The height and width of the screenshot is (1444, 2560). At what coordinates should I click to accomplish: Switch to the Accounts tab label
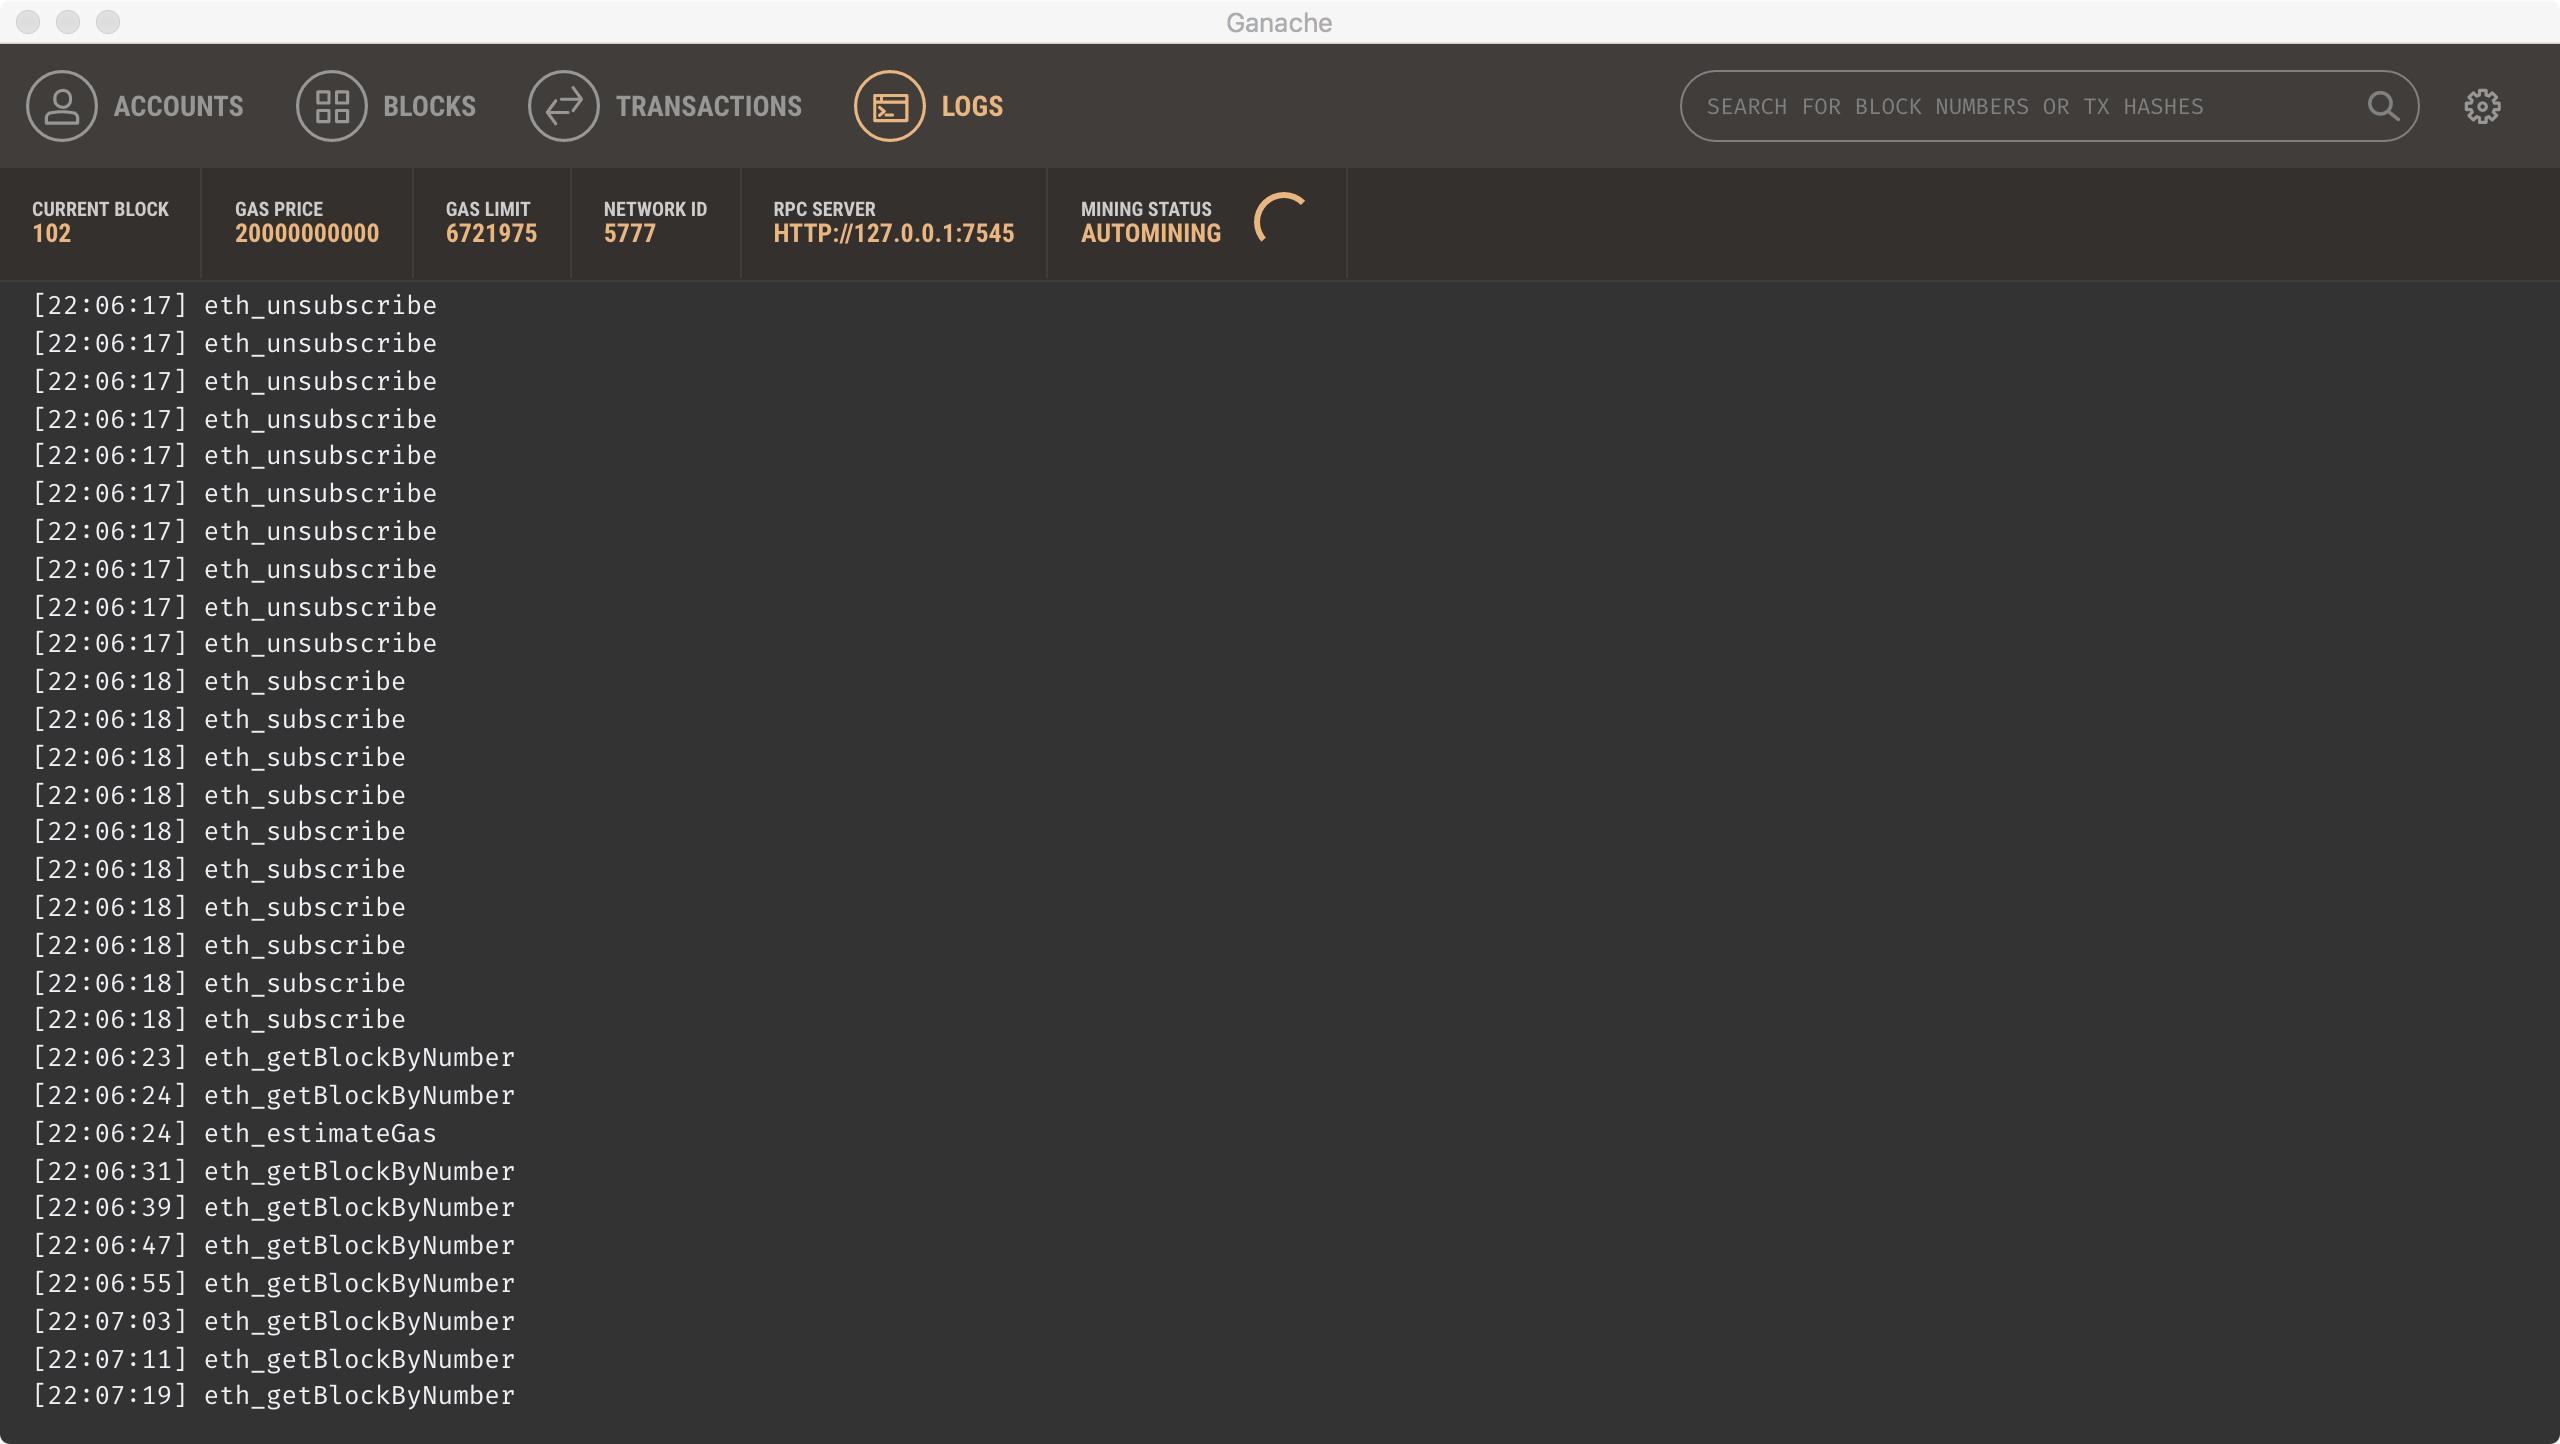coord(178,106)
